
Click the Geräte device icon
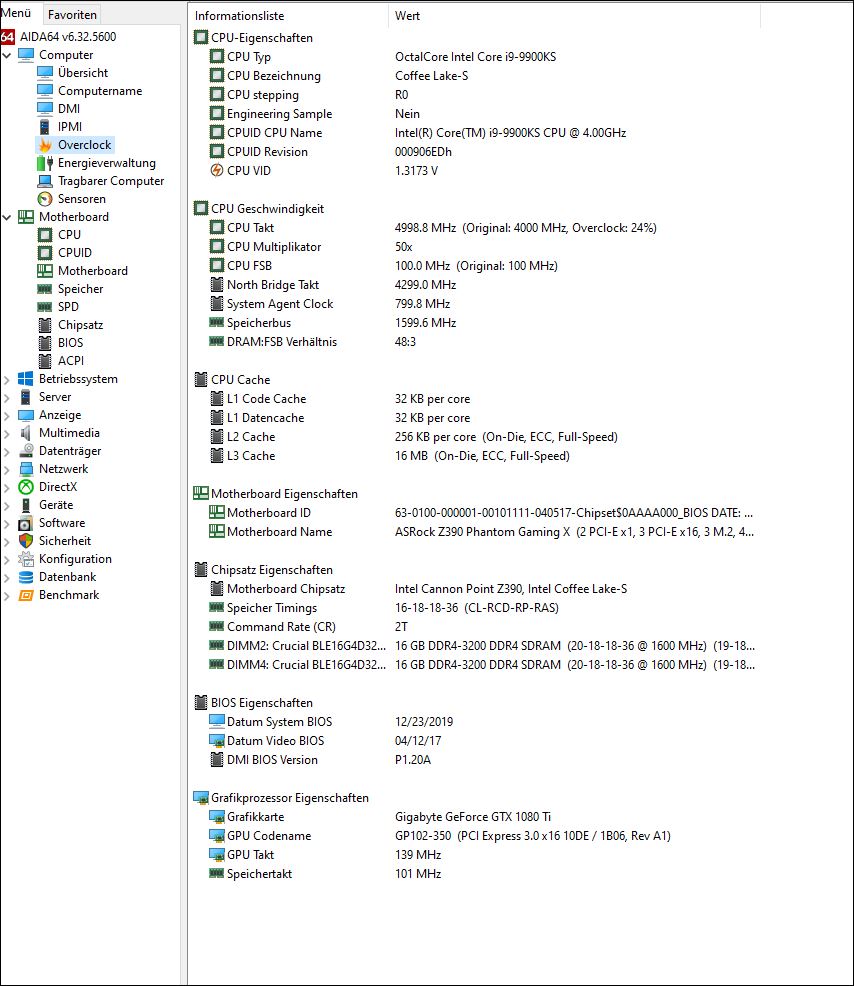tap(26, 506)
